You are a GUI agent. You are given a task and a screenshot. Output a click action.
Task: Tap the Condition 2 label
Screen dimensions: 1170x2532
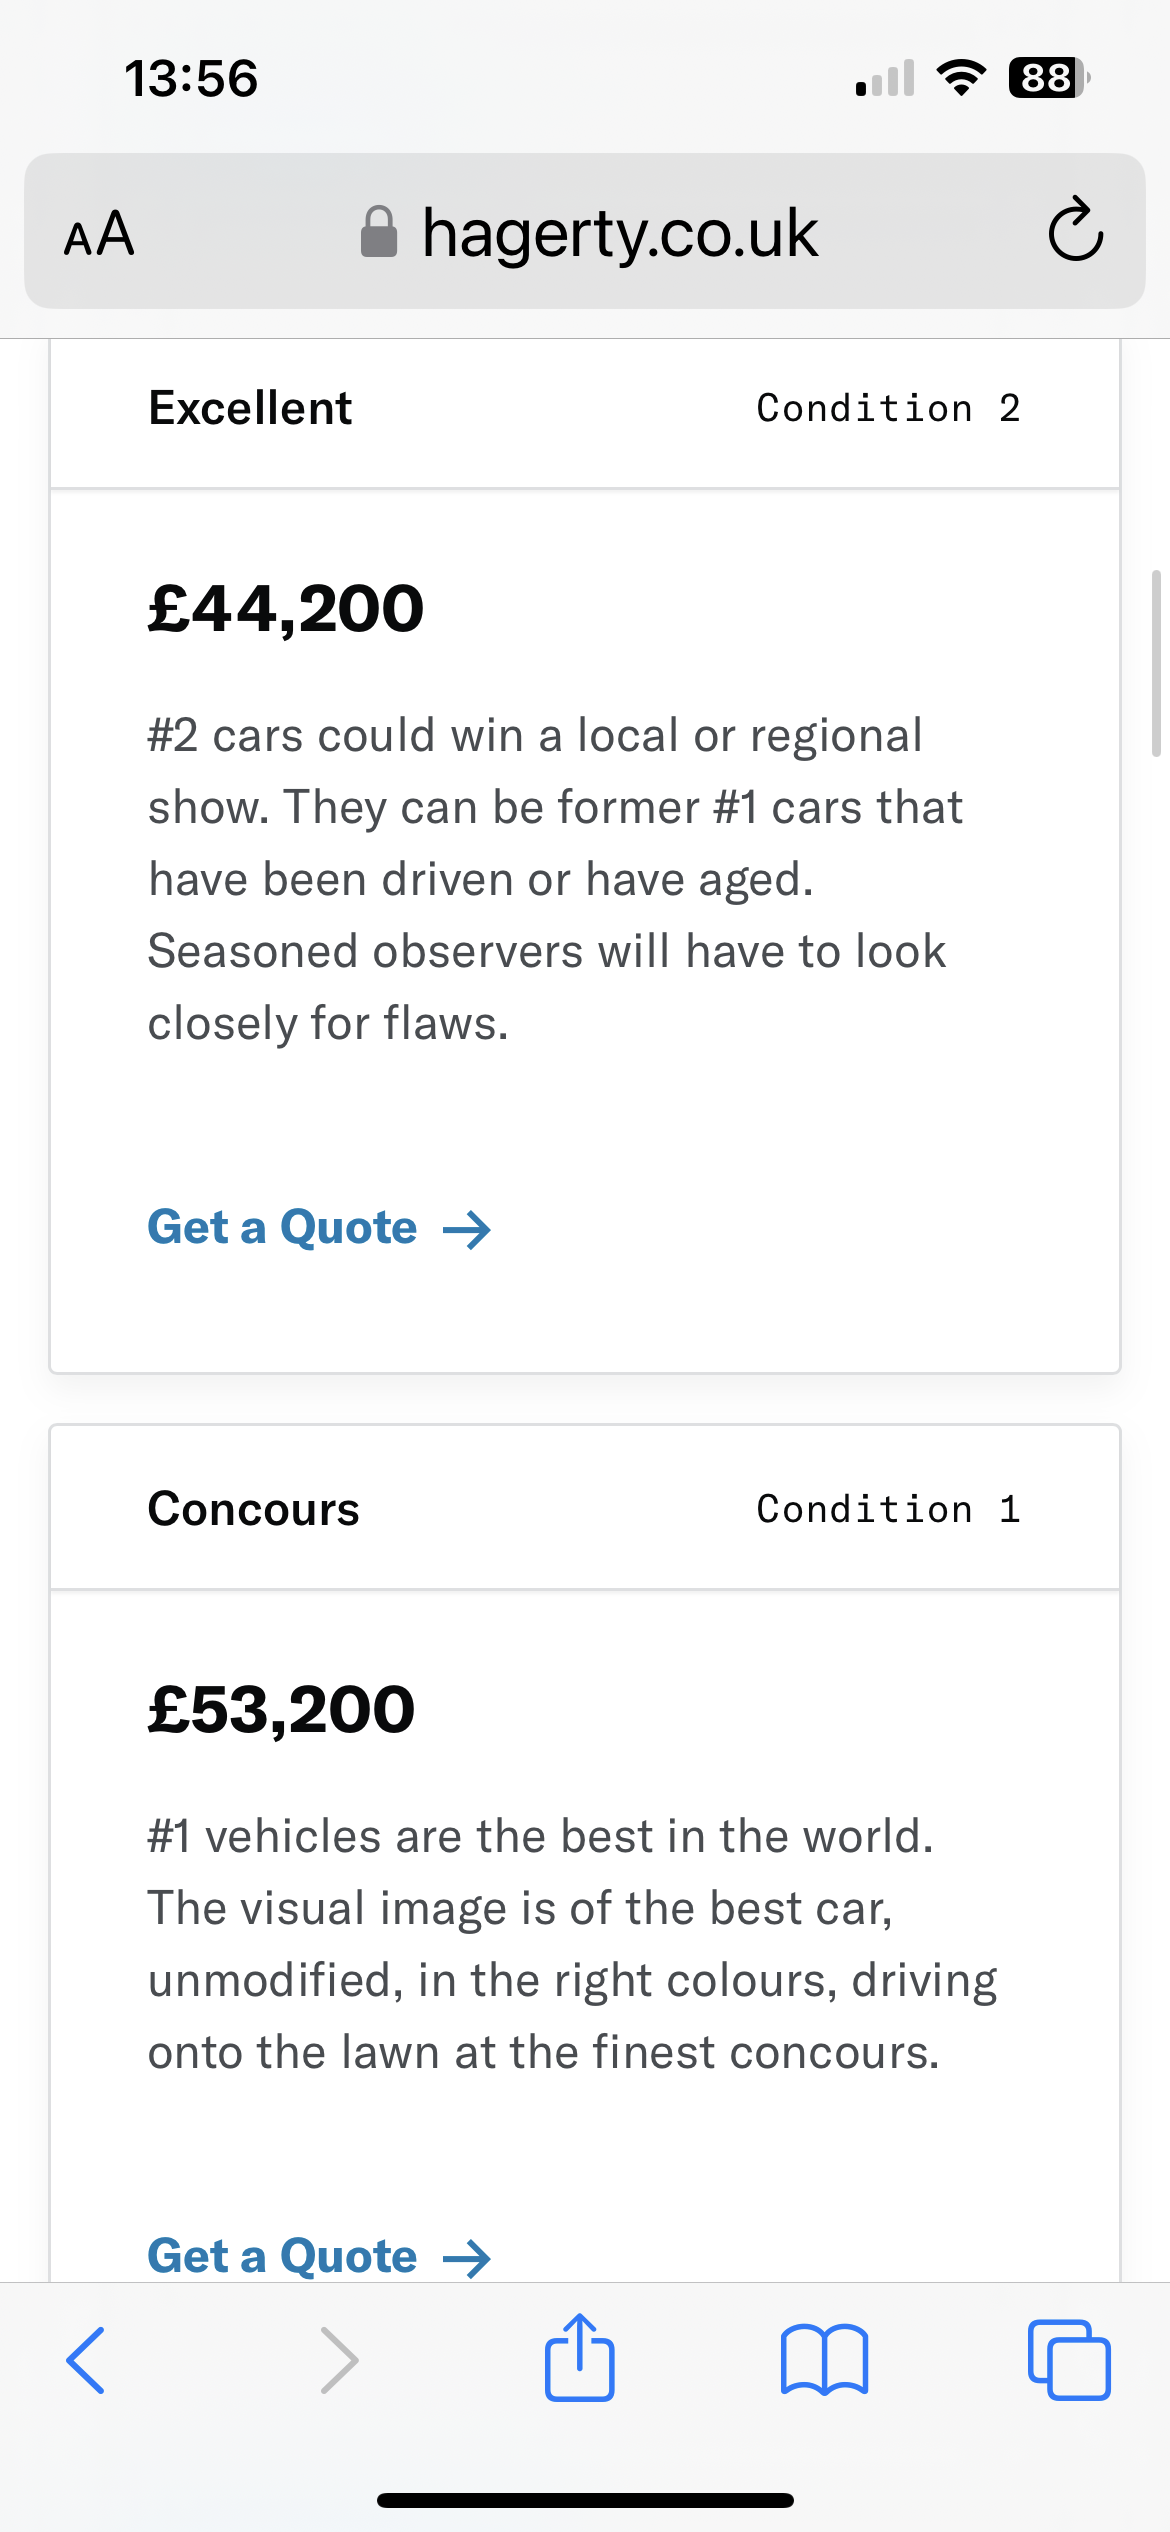click(x=888, y=408)
